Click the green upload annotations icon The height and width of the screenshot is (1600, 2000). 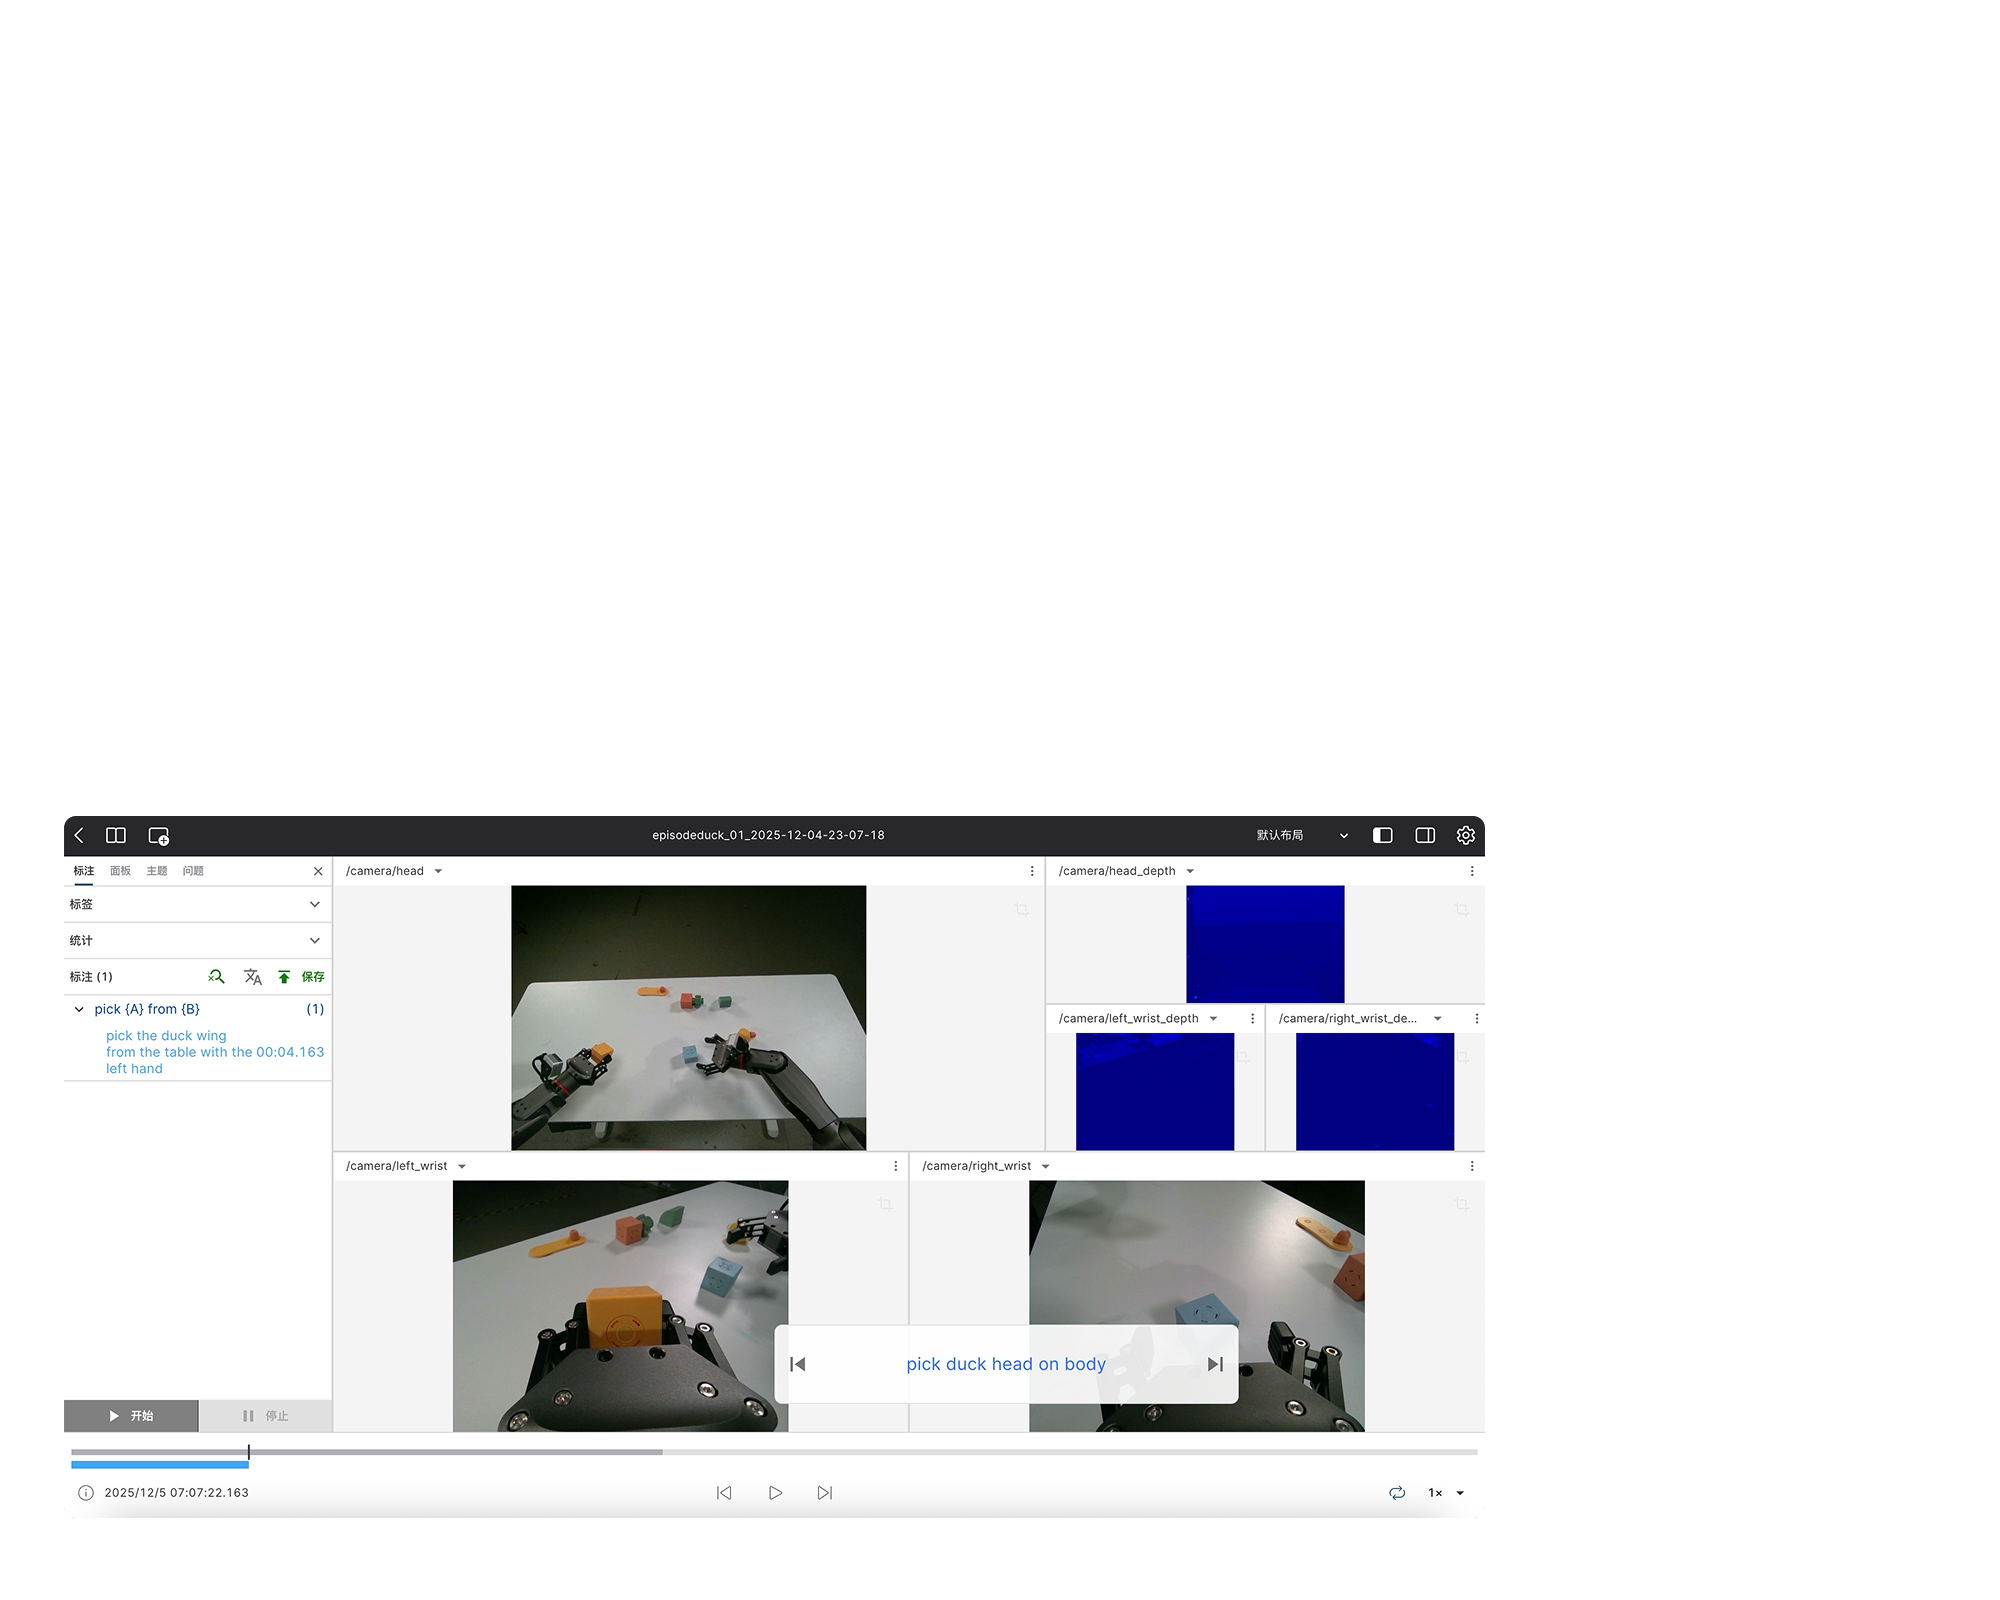tap(285, 977)
